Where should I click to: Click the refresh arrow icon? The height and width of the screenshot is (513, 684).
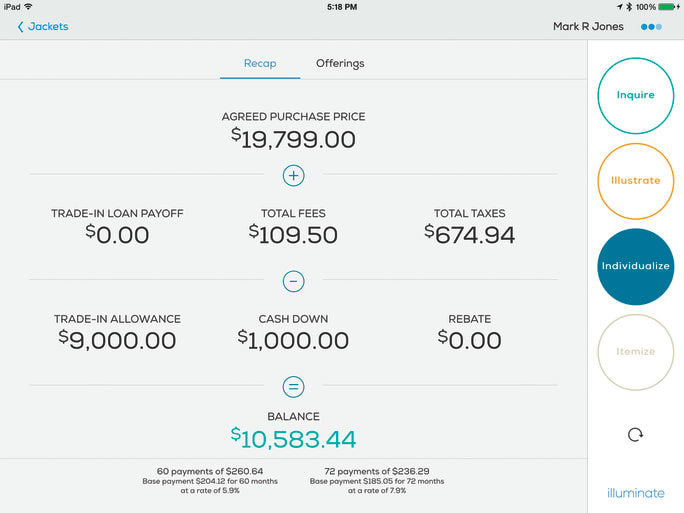635,434
